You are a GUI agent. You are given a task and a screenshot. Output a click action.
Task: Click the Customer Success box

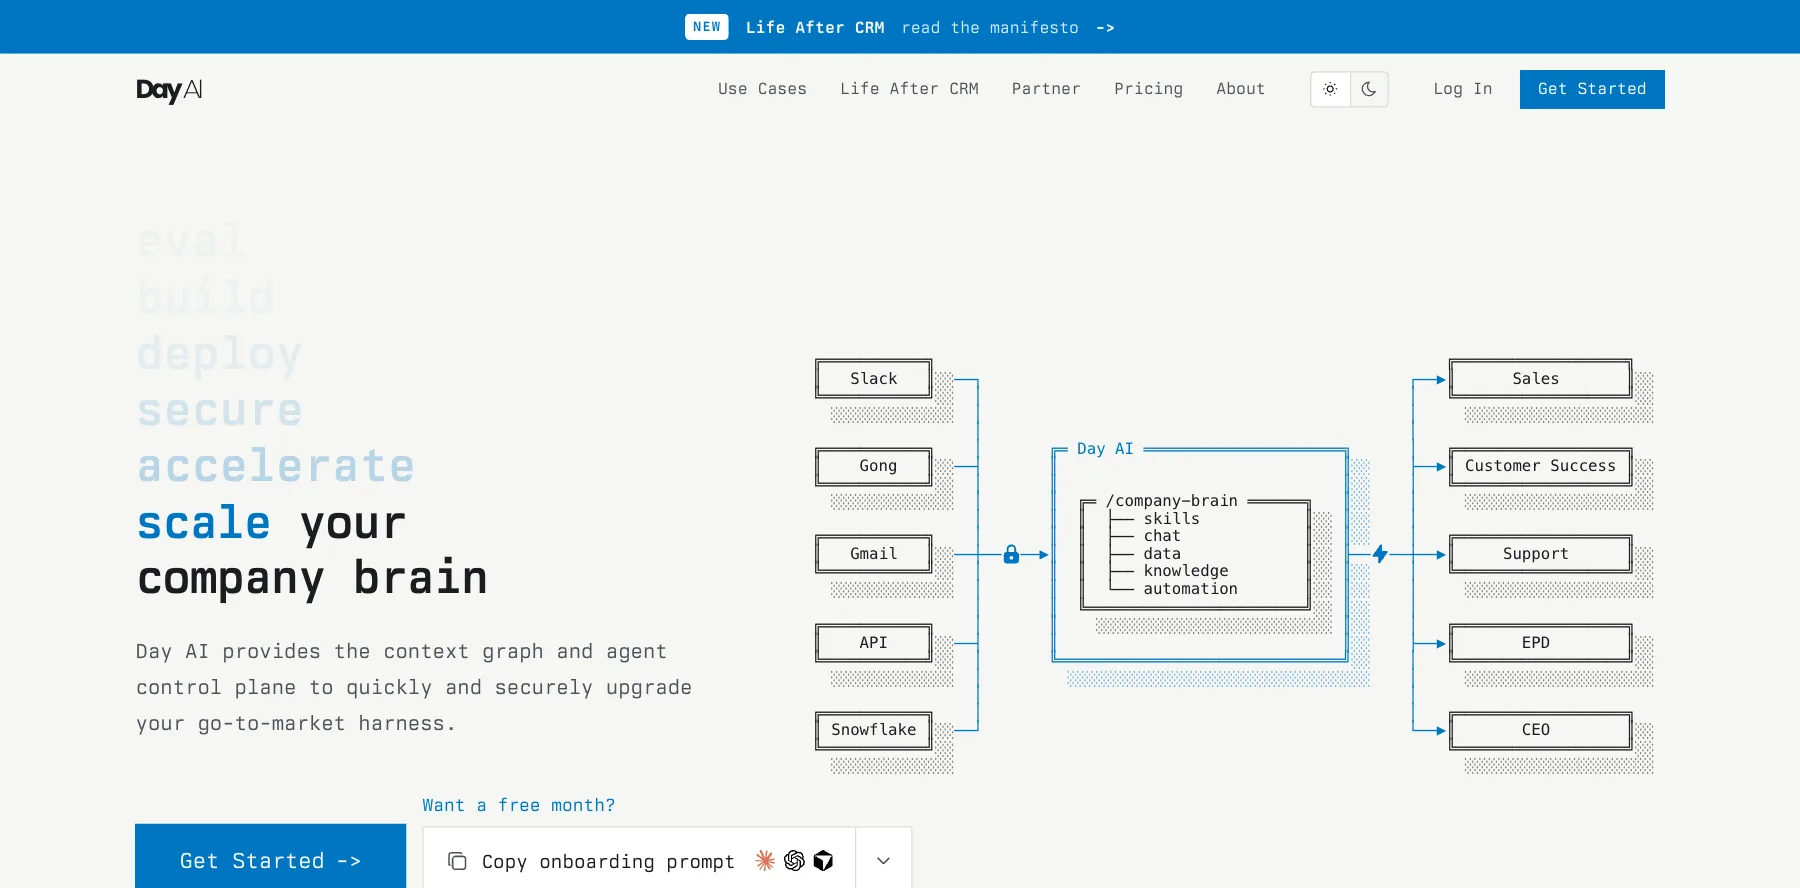1540,466
